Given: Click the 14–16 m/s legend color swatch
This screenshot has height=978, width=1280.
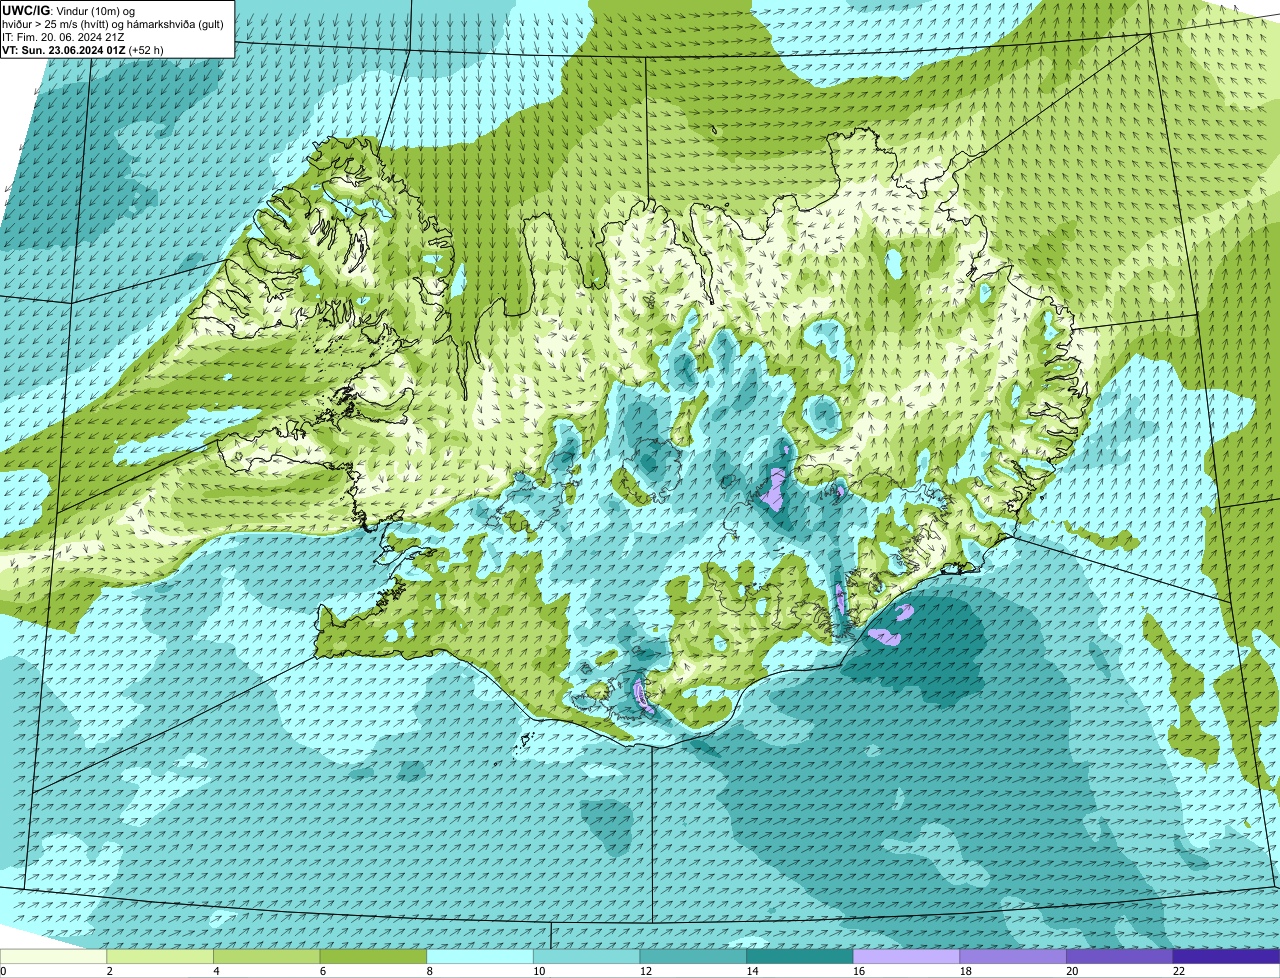Looking at the screenshot, I should click(800, 956).
